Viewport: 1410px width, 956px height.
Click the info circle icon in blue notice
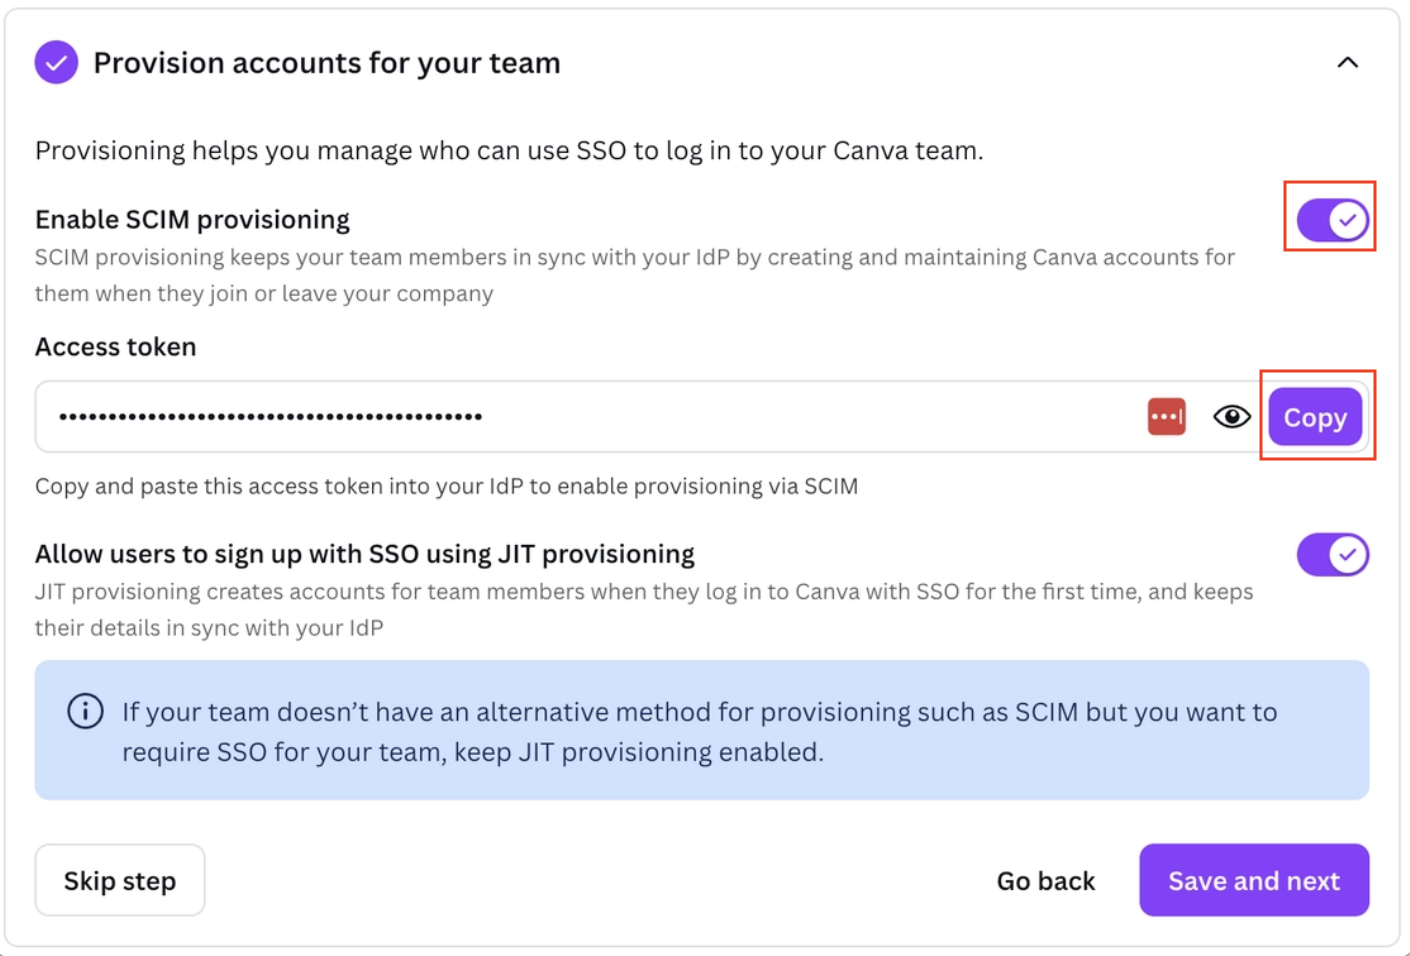tap(85, 712)
